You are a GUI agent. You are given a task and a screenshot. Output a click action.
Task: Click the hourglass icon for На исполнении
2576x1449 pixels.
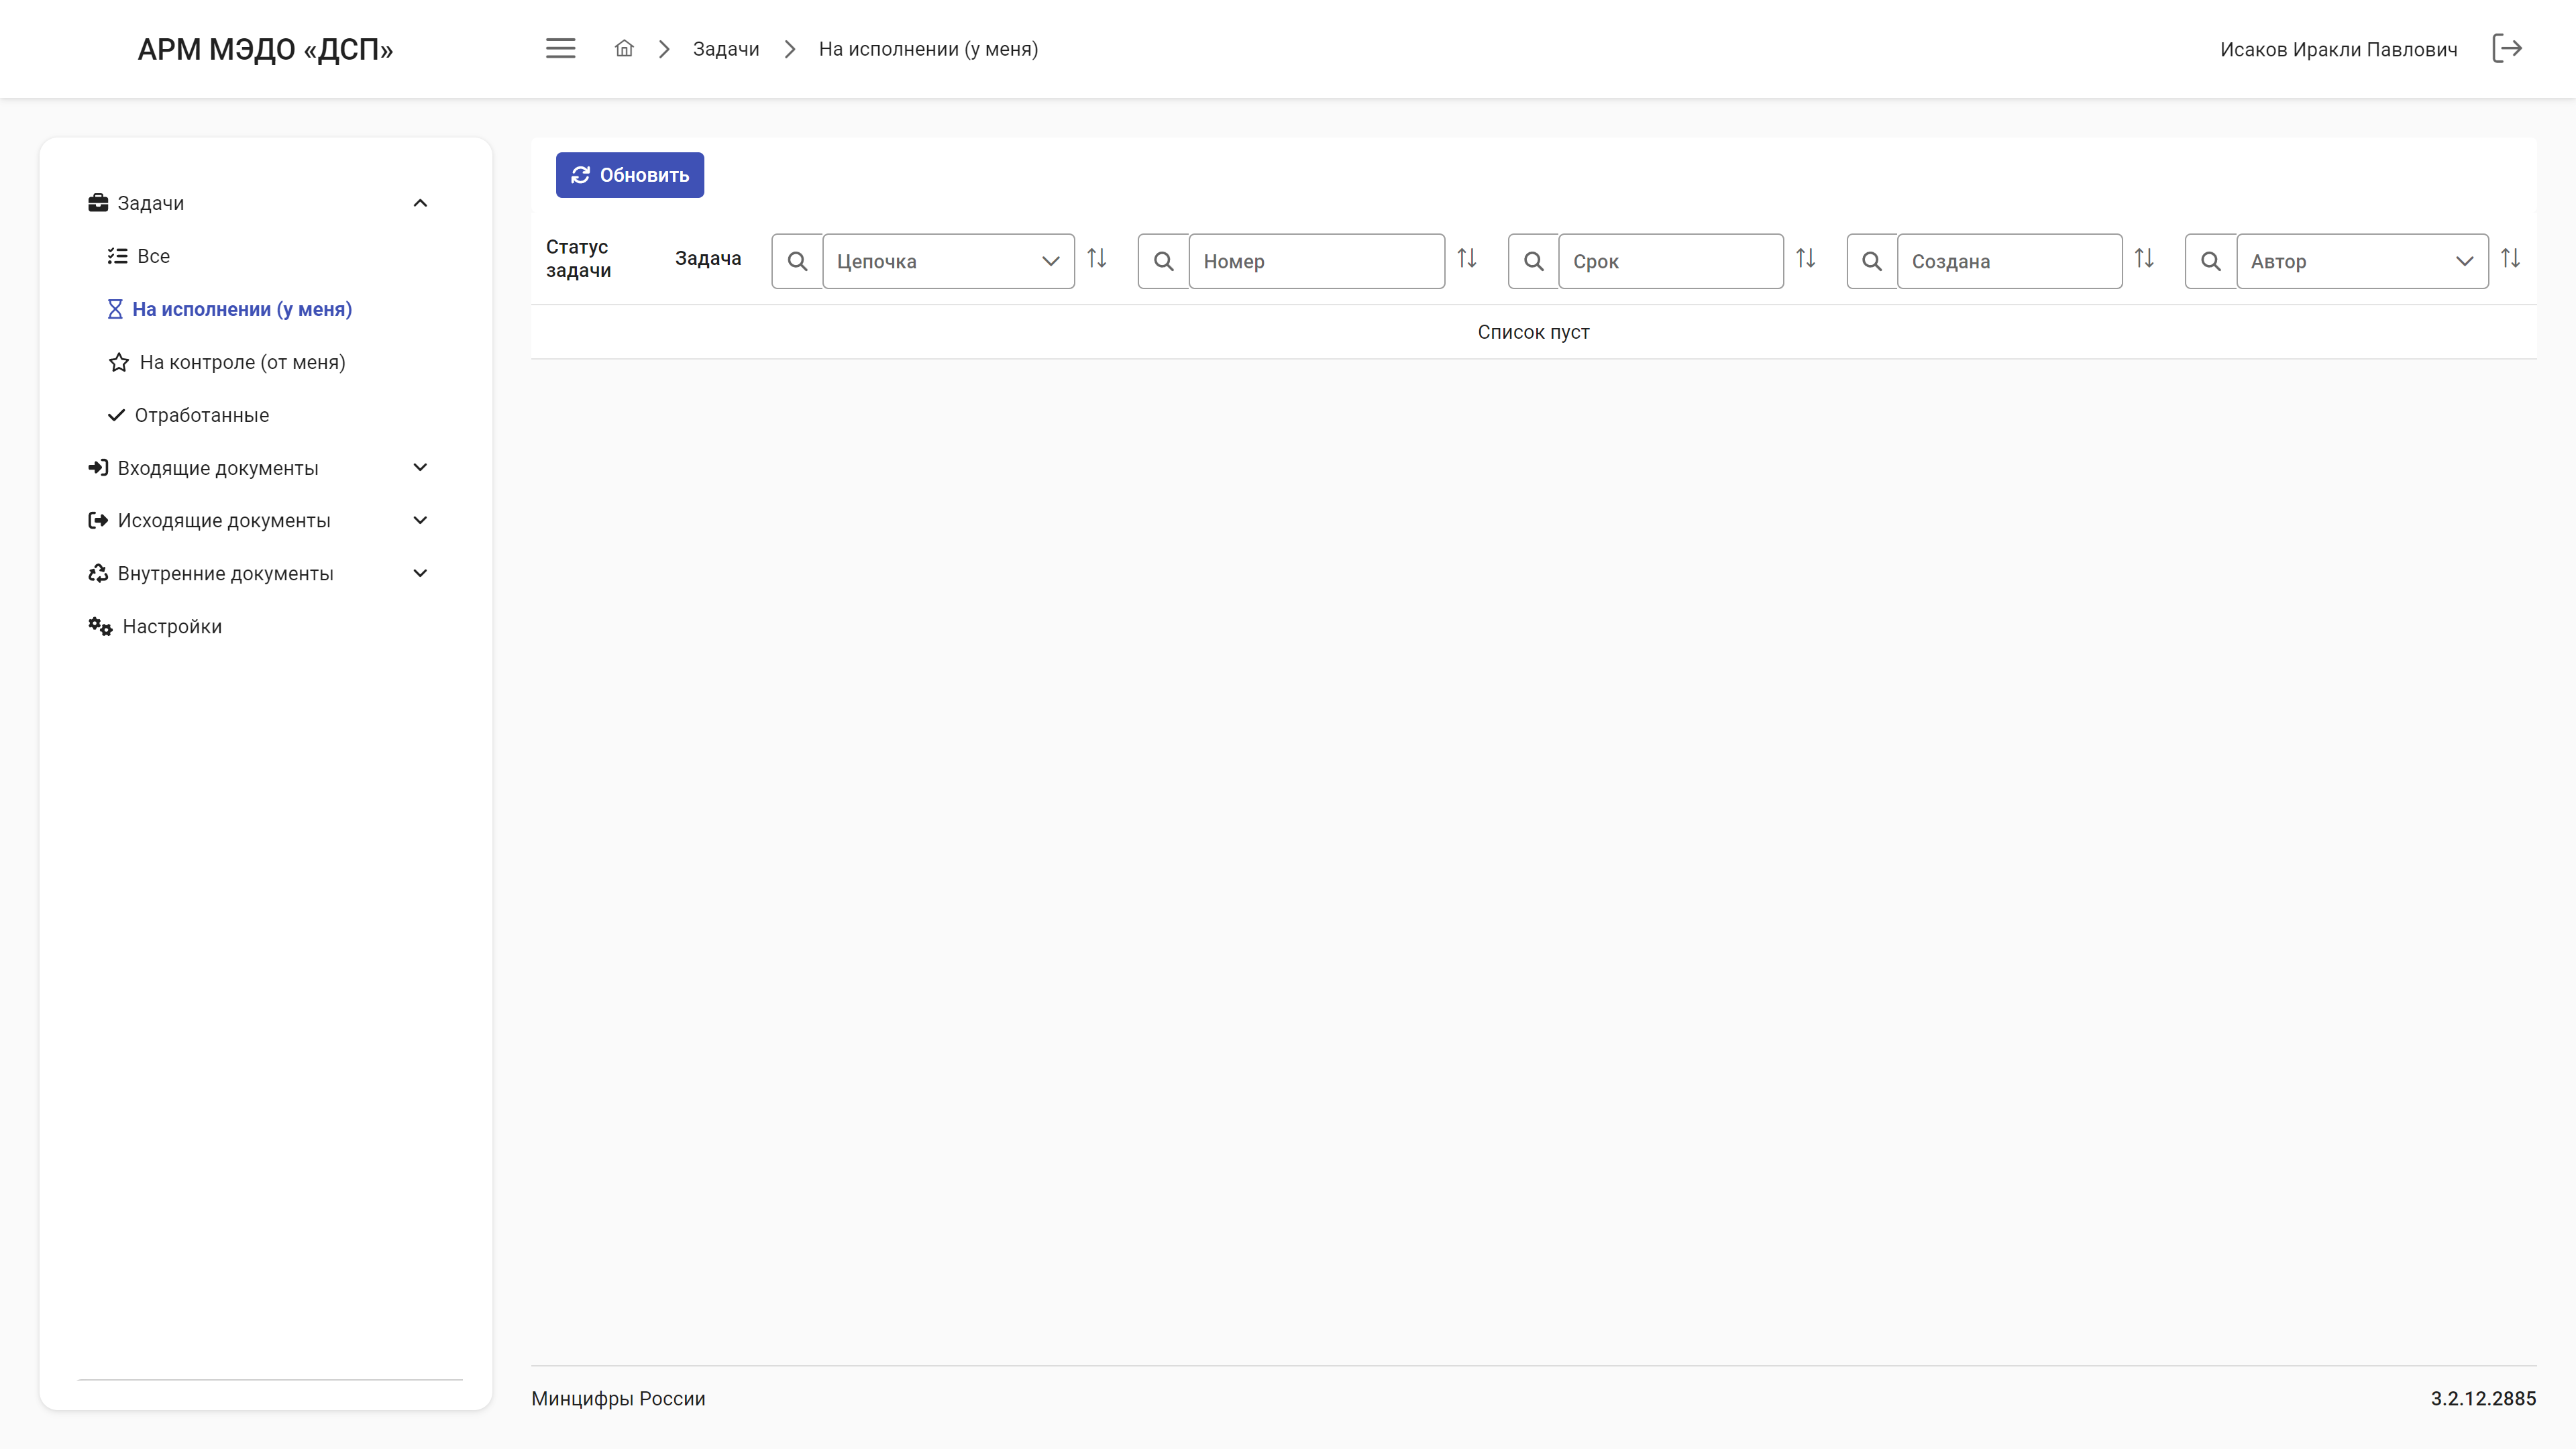tap(115, 309)
